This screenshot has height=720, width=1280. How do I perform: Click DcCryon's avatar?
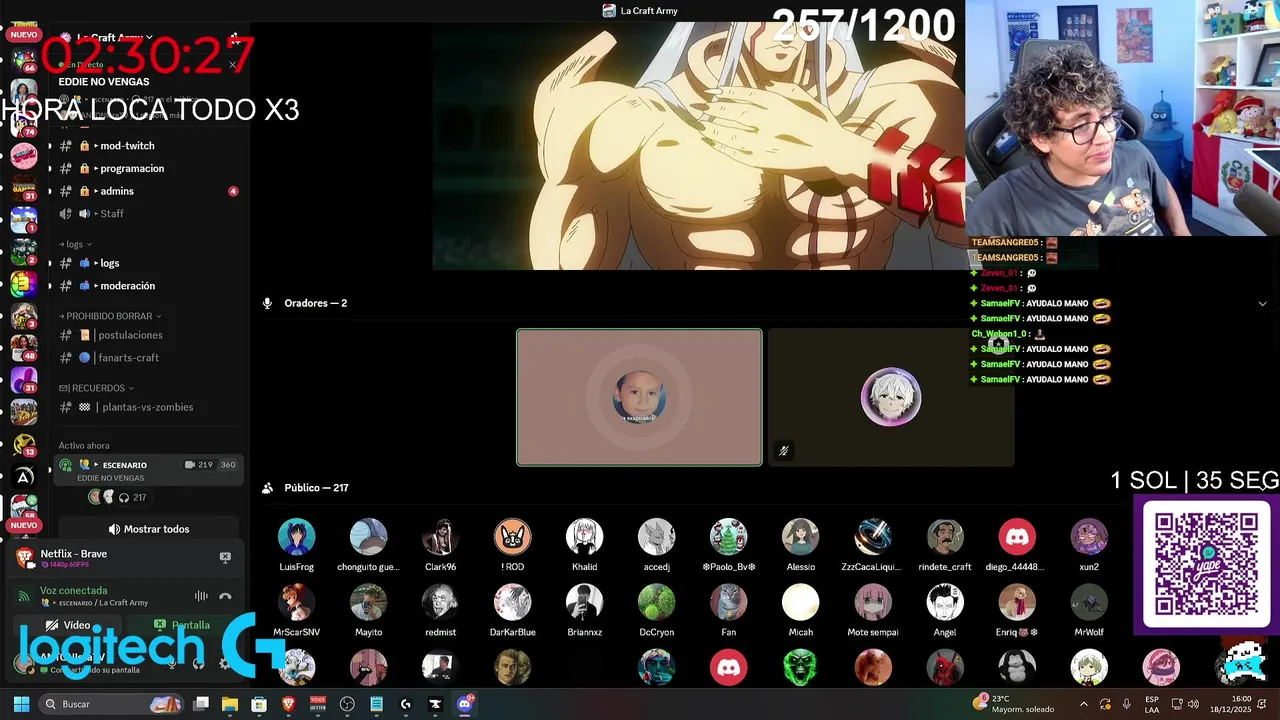[656, 603]
